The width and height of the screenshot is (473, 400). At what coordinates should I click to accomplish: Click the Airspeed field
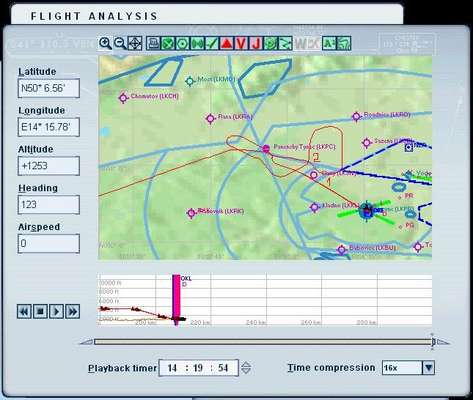(49, 244)
